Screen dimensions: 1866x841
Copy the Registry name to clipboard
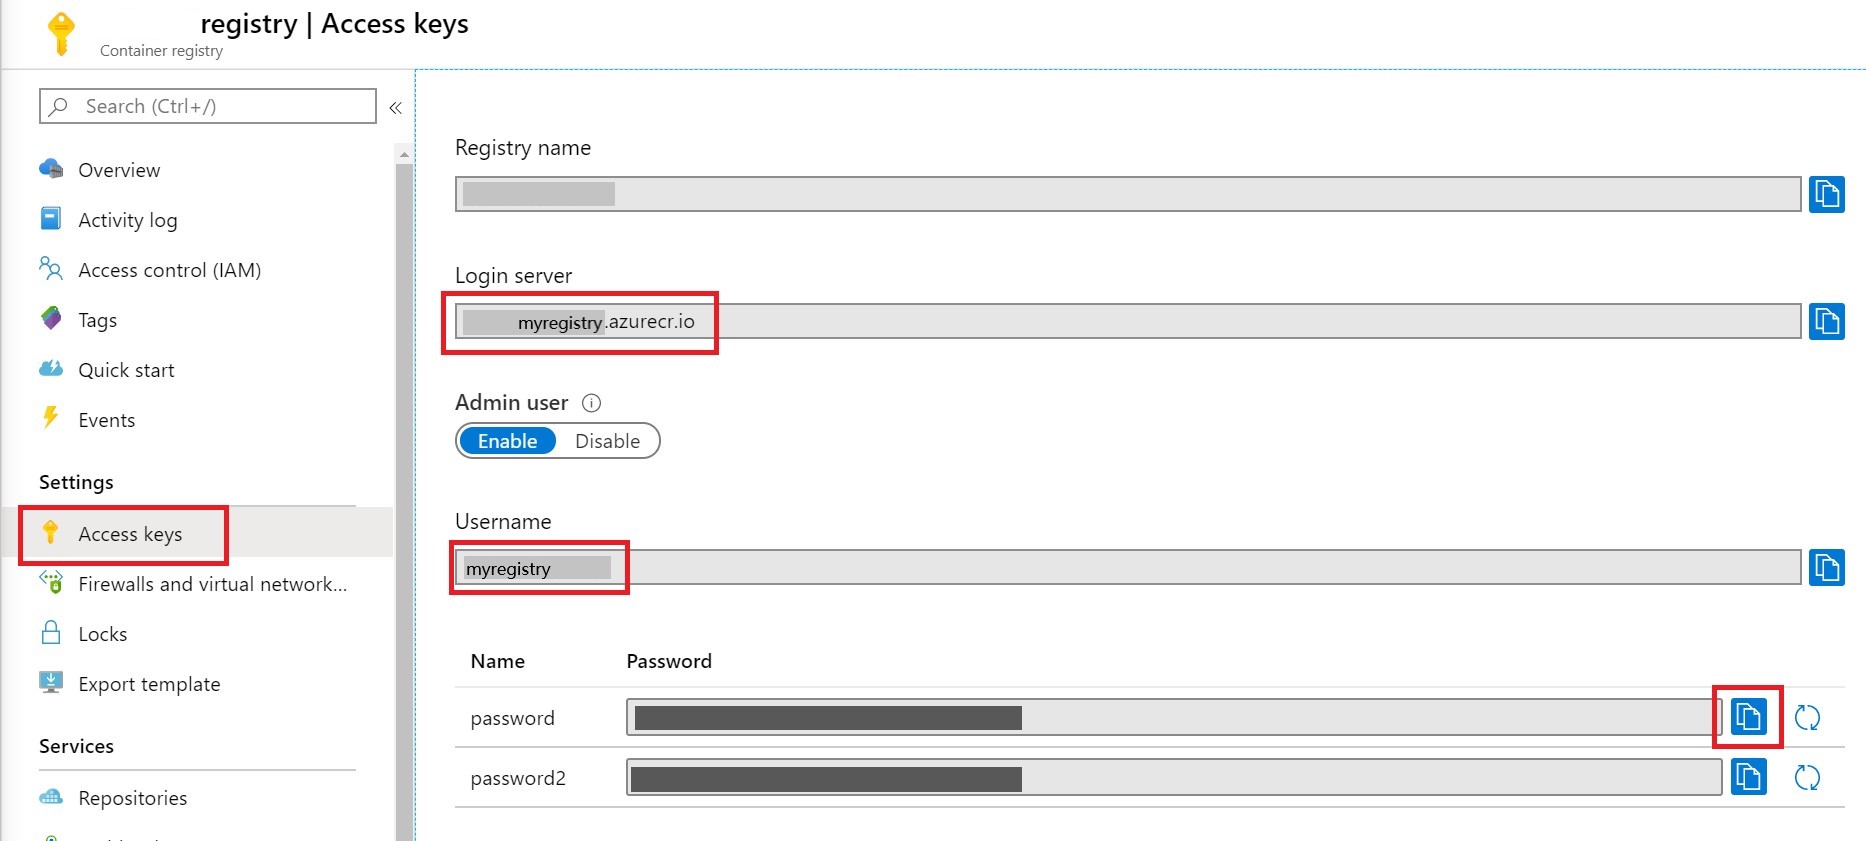click(1826, 194)
